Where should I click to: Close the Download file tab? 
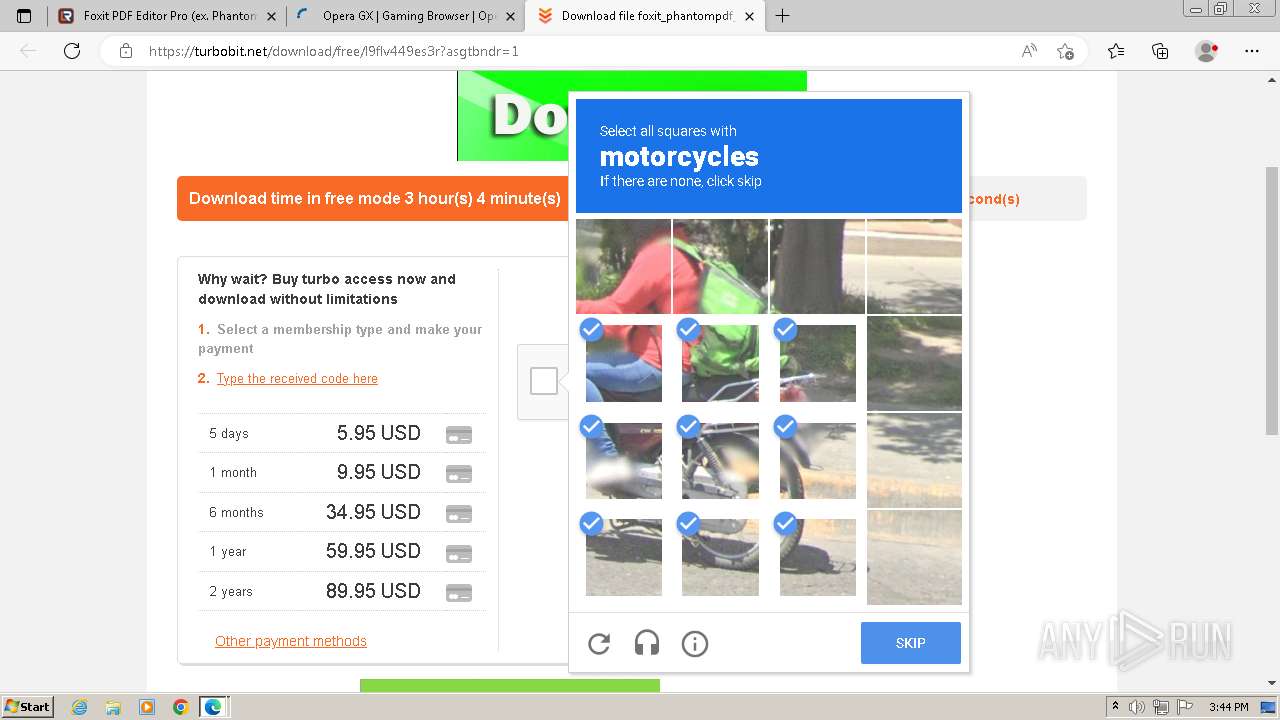pos(751,16)
